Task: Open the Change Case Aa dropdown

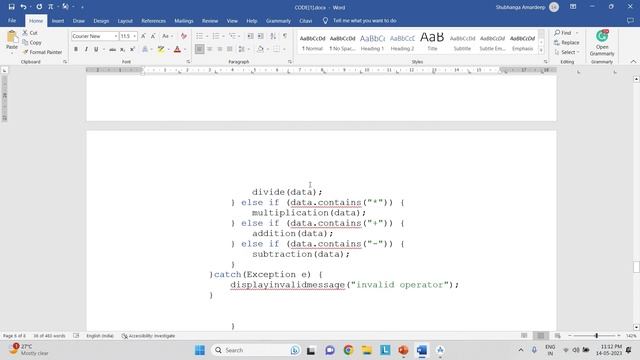Action: (x=171, y=36)
